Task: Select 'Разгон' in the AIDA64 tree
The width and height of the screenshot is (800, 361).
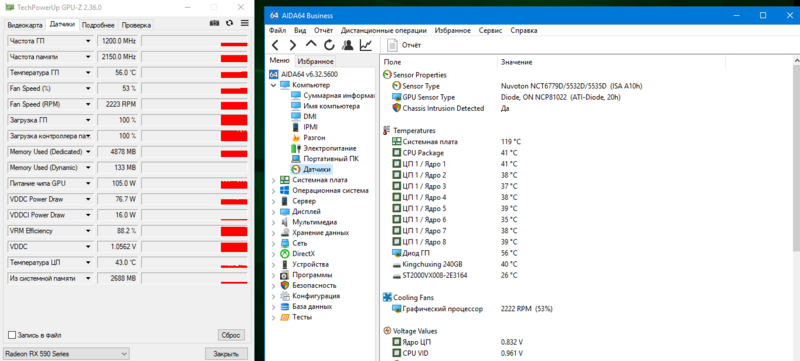Action: [x=314, y=138]
